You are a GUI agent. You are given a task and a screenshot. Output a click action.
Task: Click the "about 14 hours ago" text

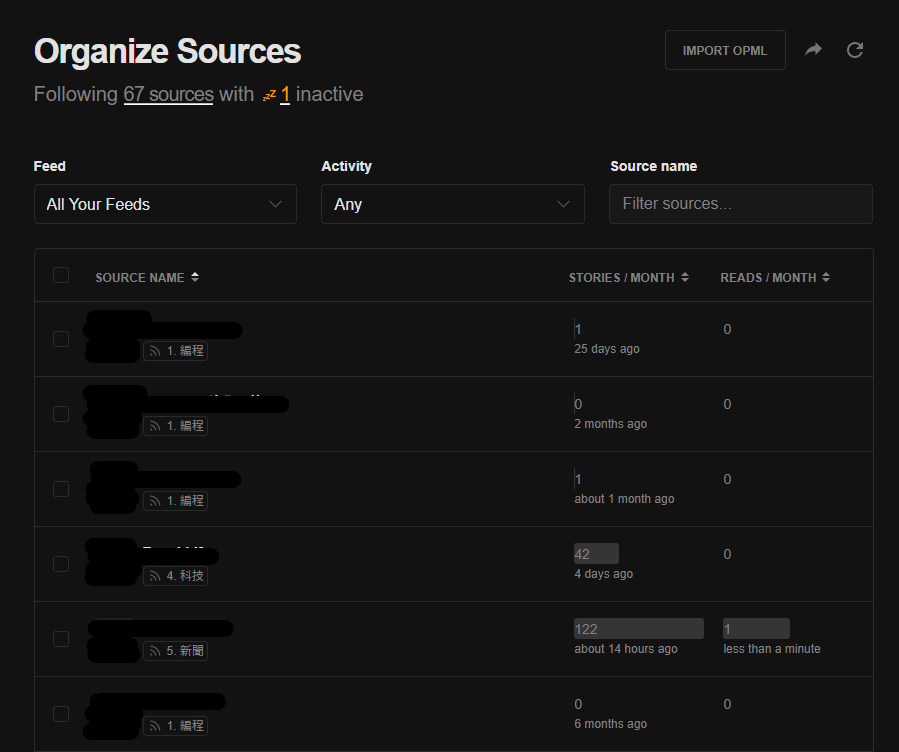coord(626,649)
